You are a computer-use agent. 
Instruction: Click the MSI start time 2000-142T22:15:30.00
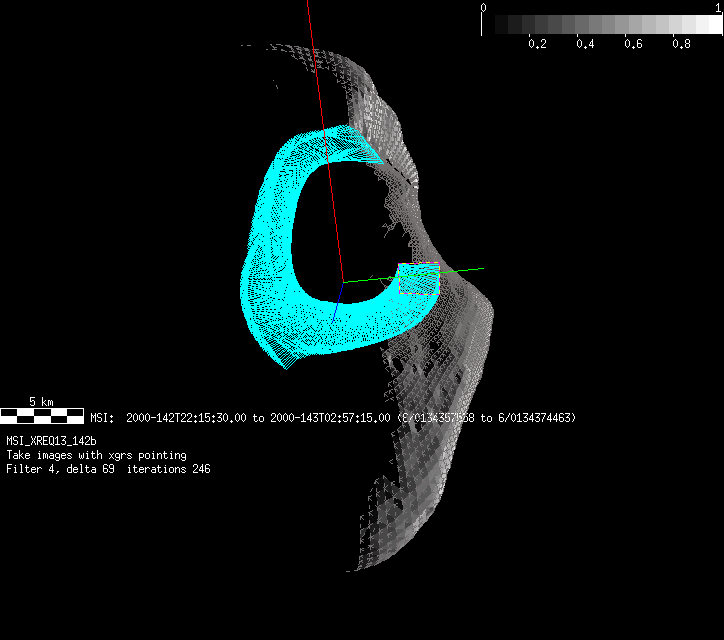coord(187,418)
